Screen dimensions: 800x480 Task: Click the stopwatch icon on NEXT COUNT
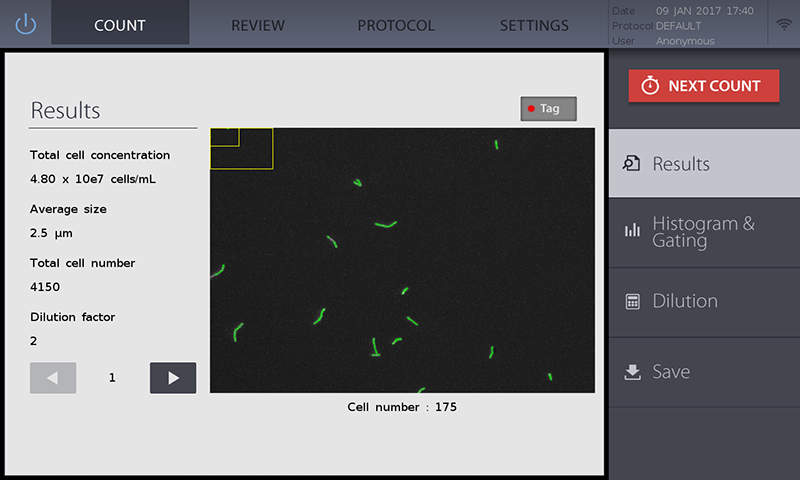(650, 85)
